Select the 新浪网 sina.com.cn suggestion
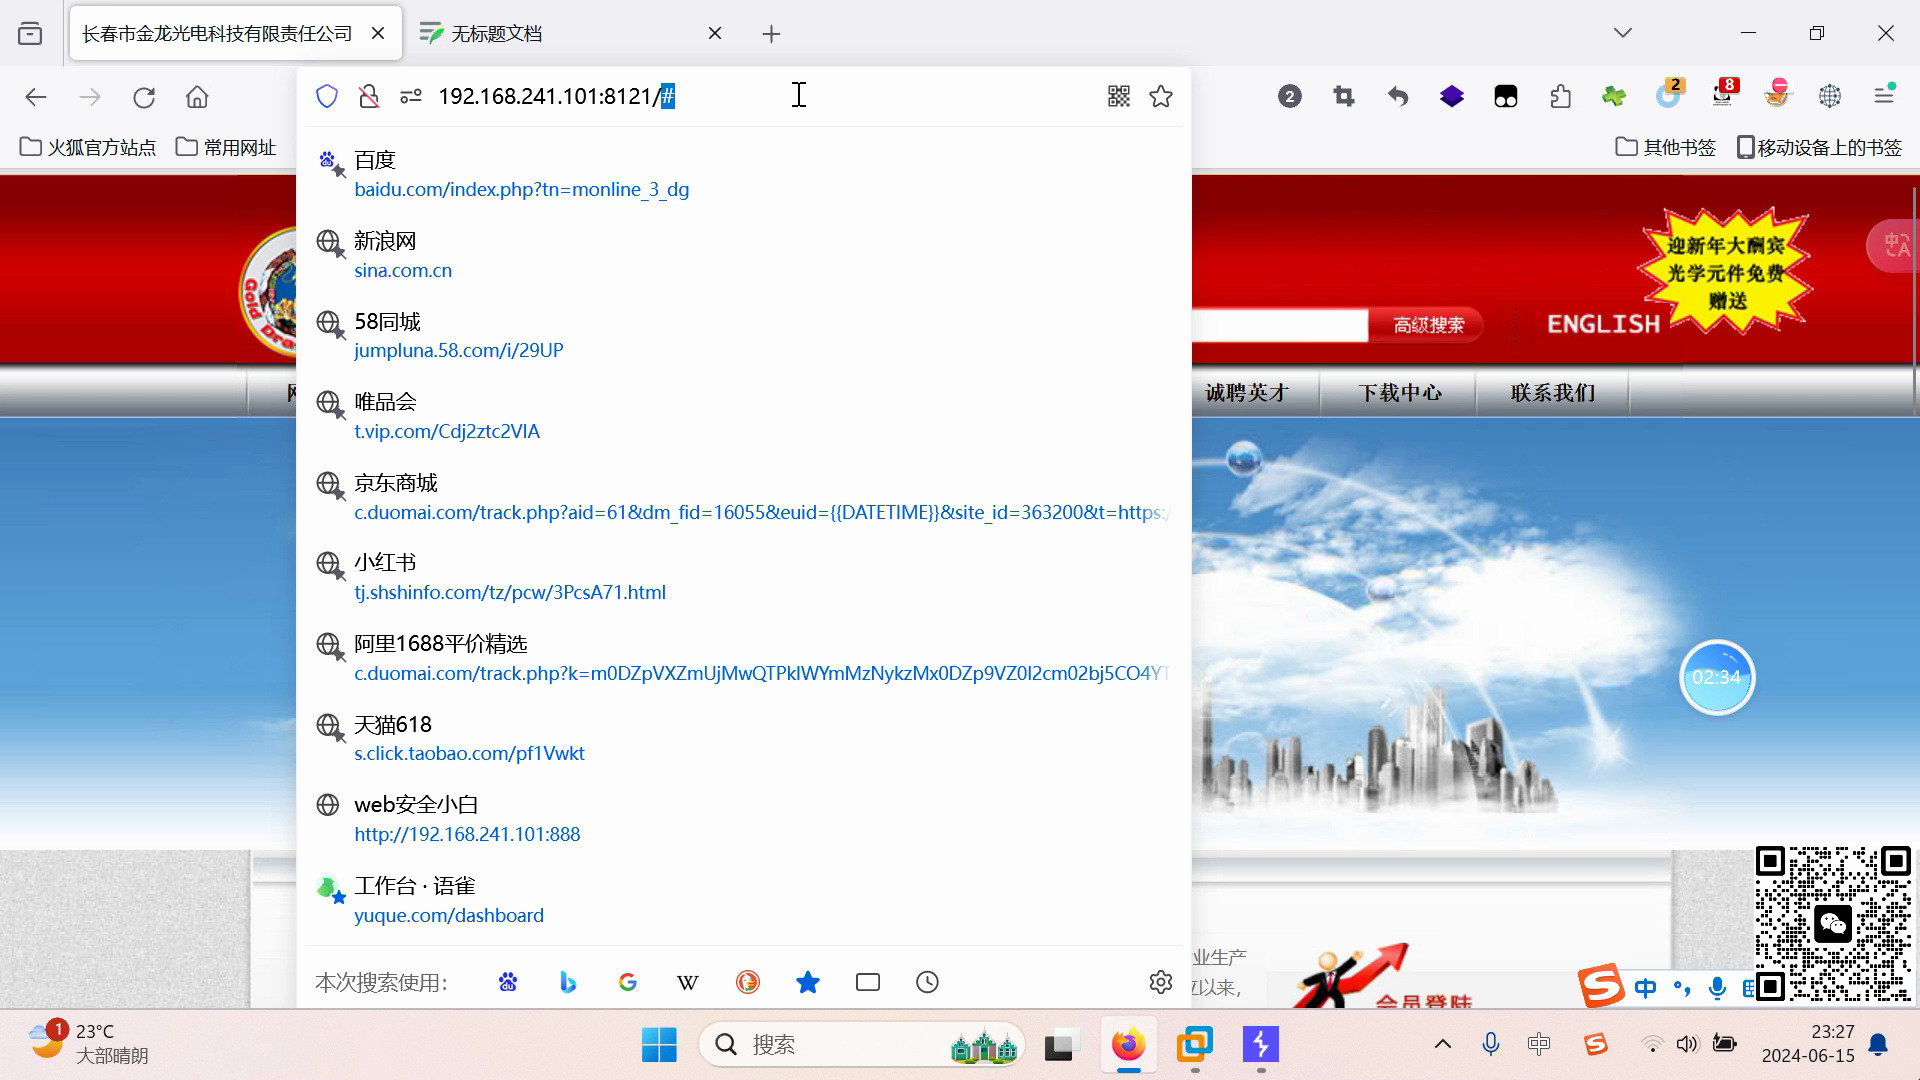 (744, 255)
